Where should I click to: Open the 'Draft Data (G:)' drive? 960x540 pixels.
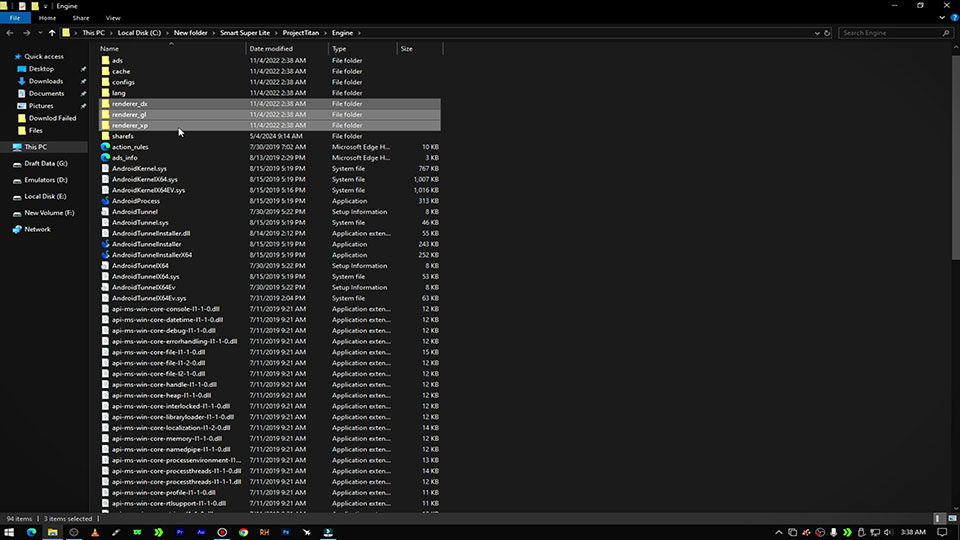45,163
